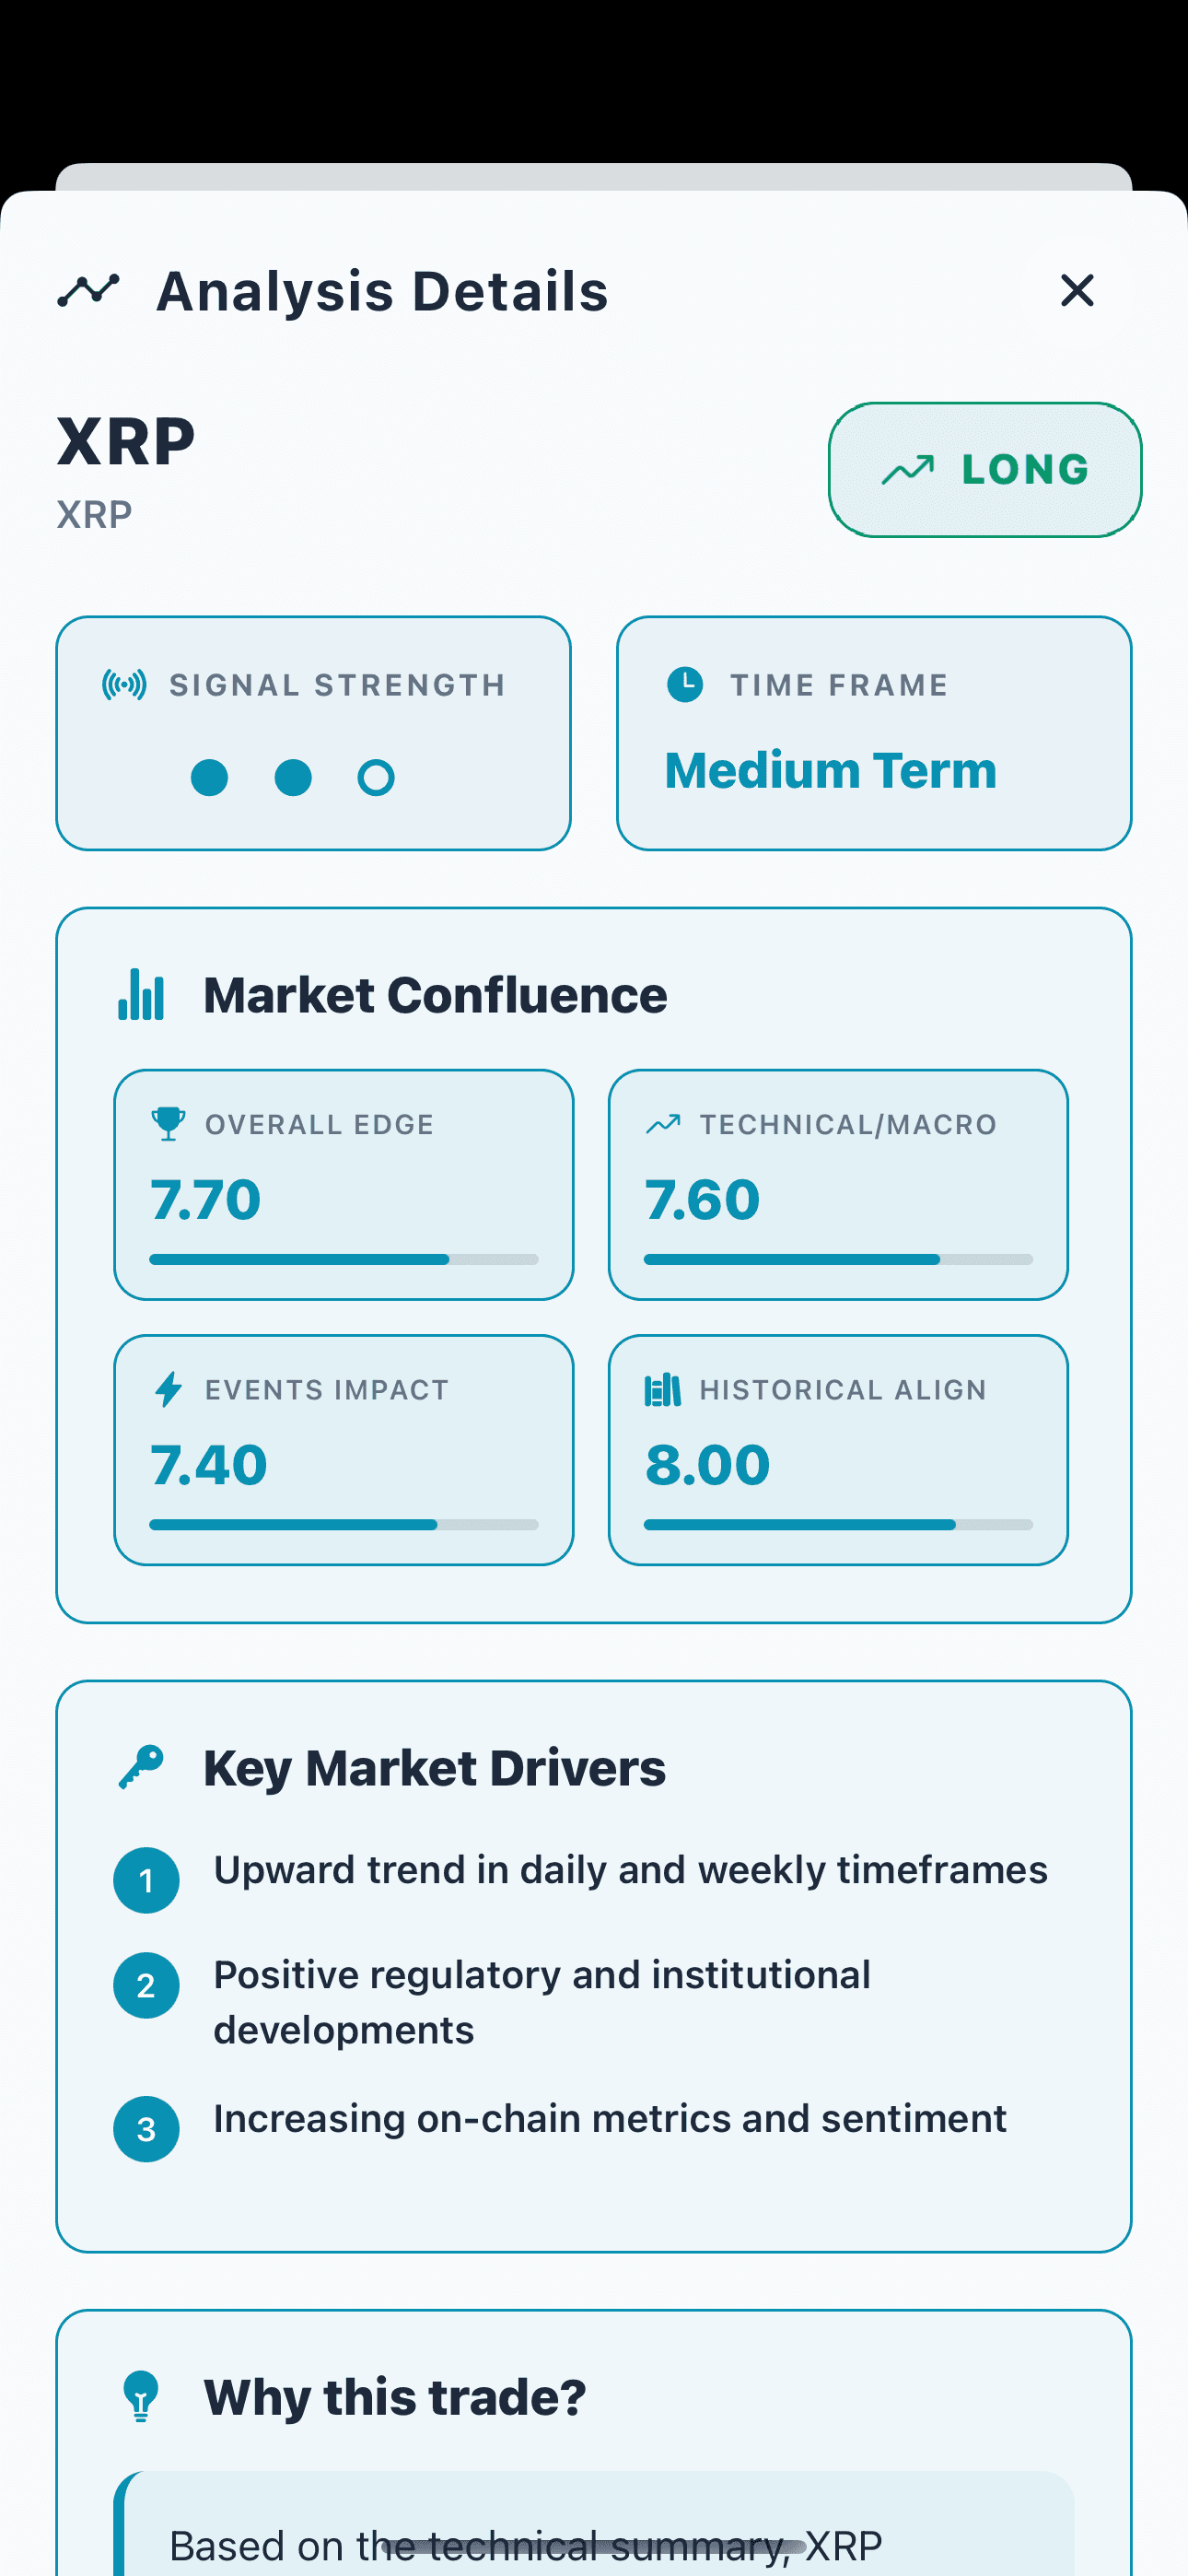Tap the Medium Term time frame value
Screen dimensions: 1188x2576
(830, 771)
